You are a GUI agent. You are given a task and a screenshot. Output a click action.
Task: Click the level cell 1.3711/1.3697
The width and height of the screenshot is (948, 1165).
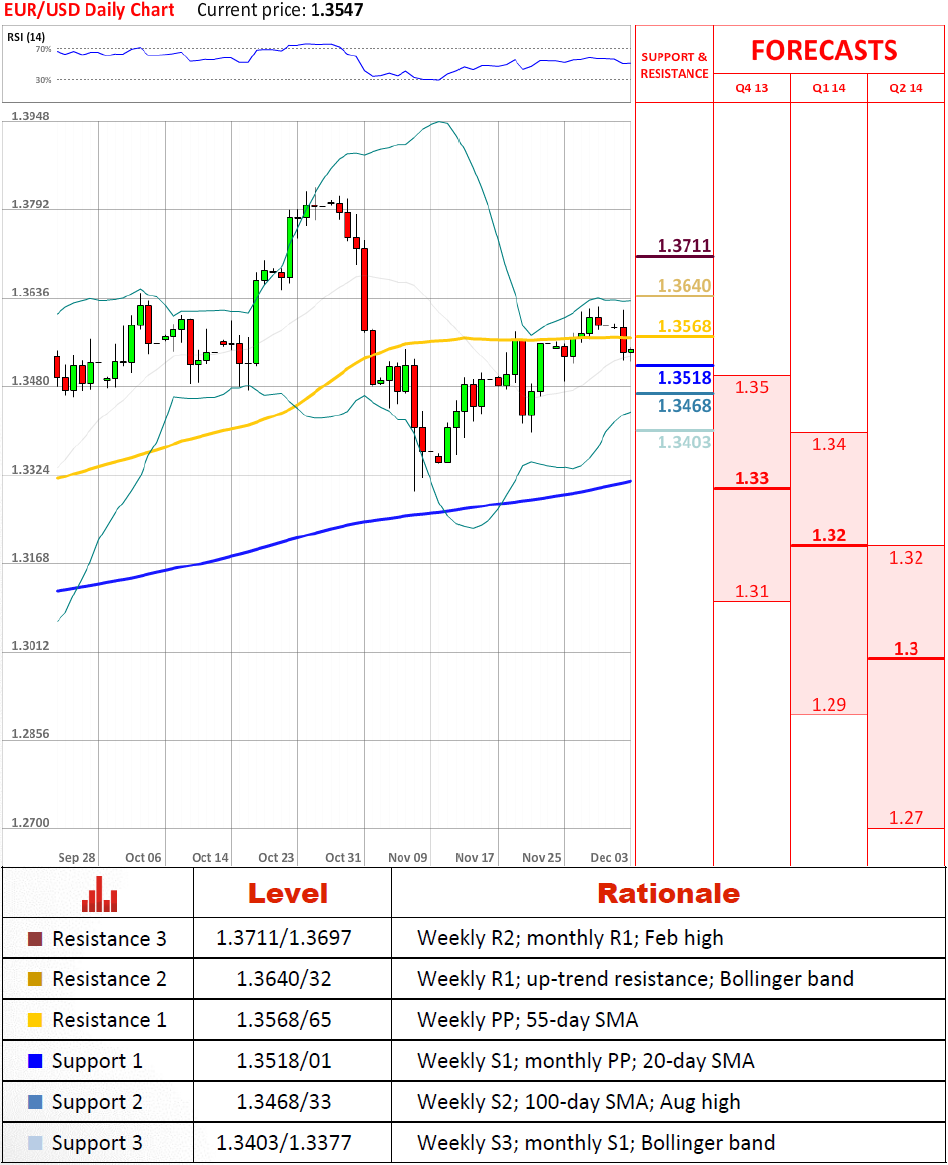(284, 938)
